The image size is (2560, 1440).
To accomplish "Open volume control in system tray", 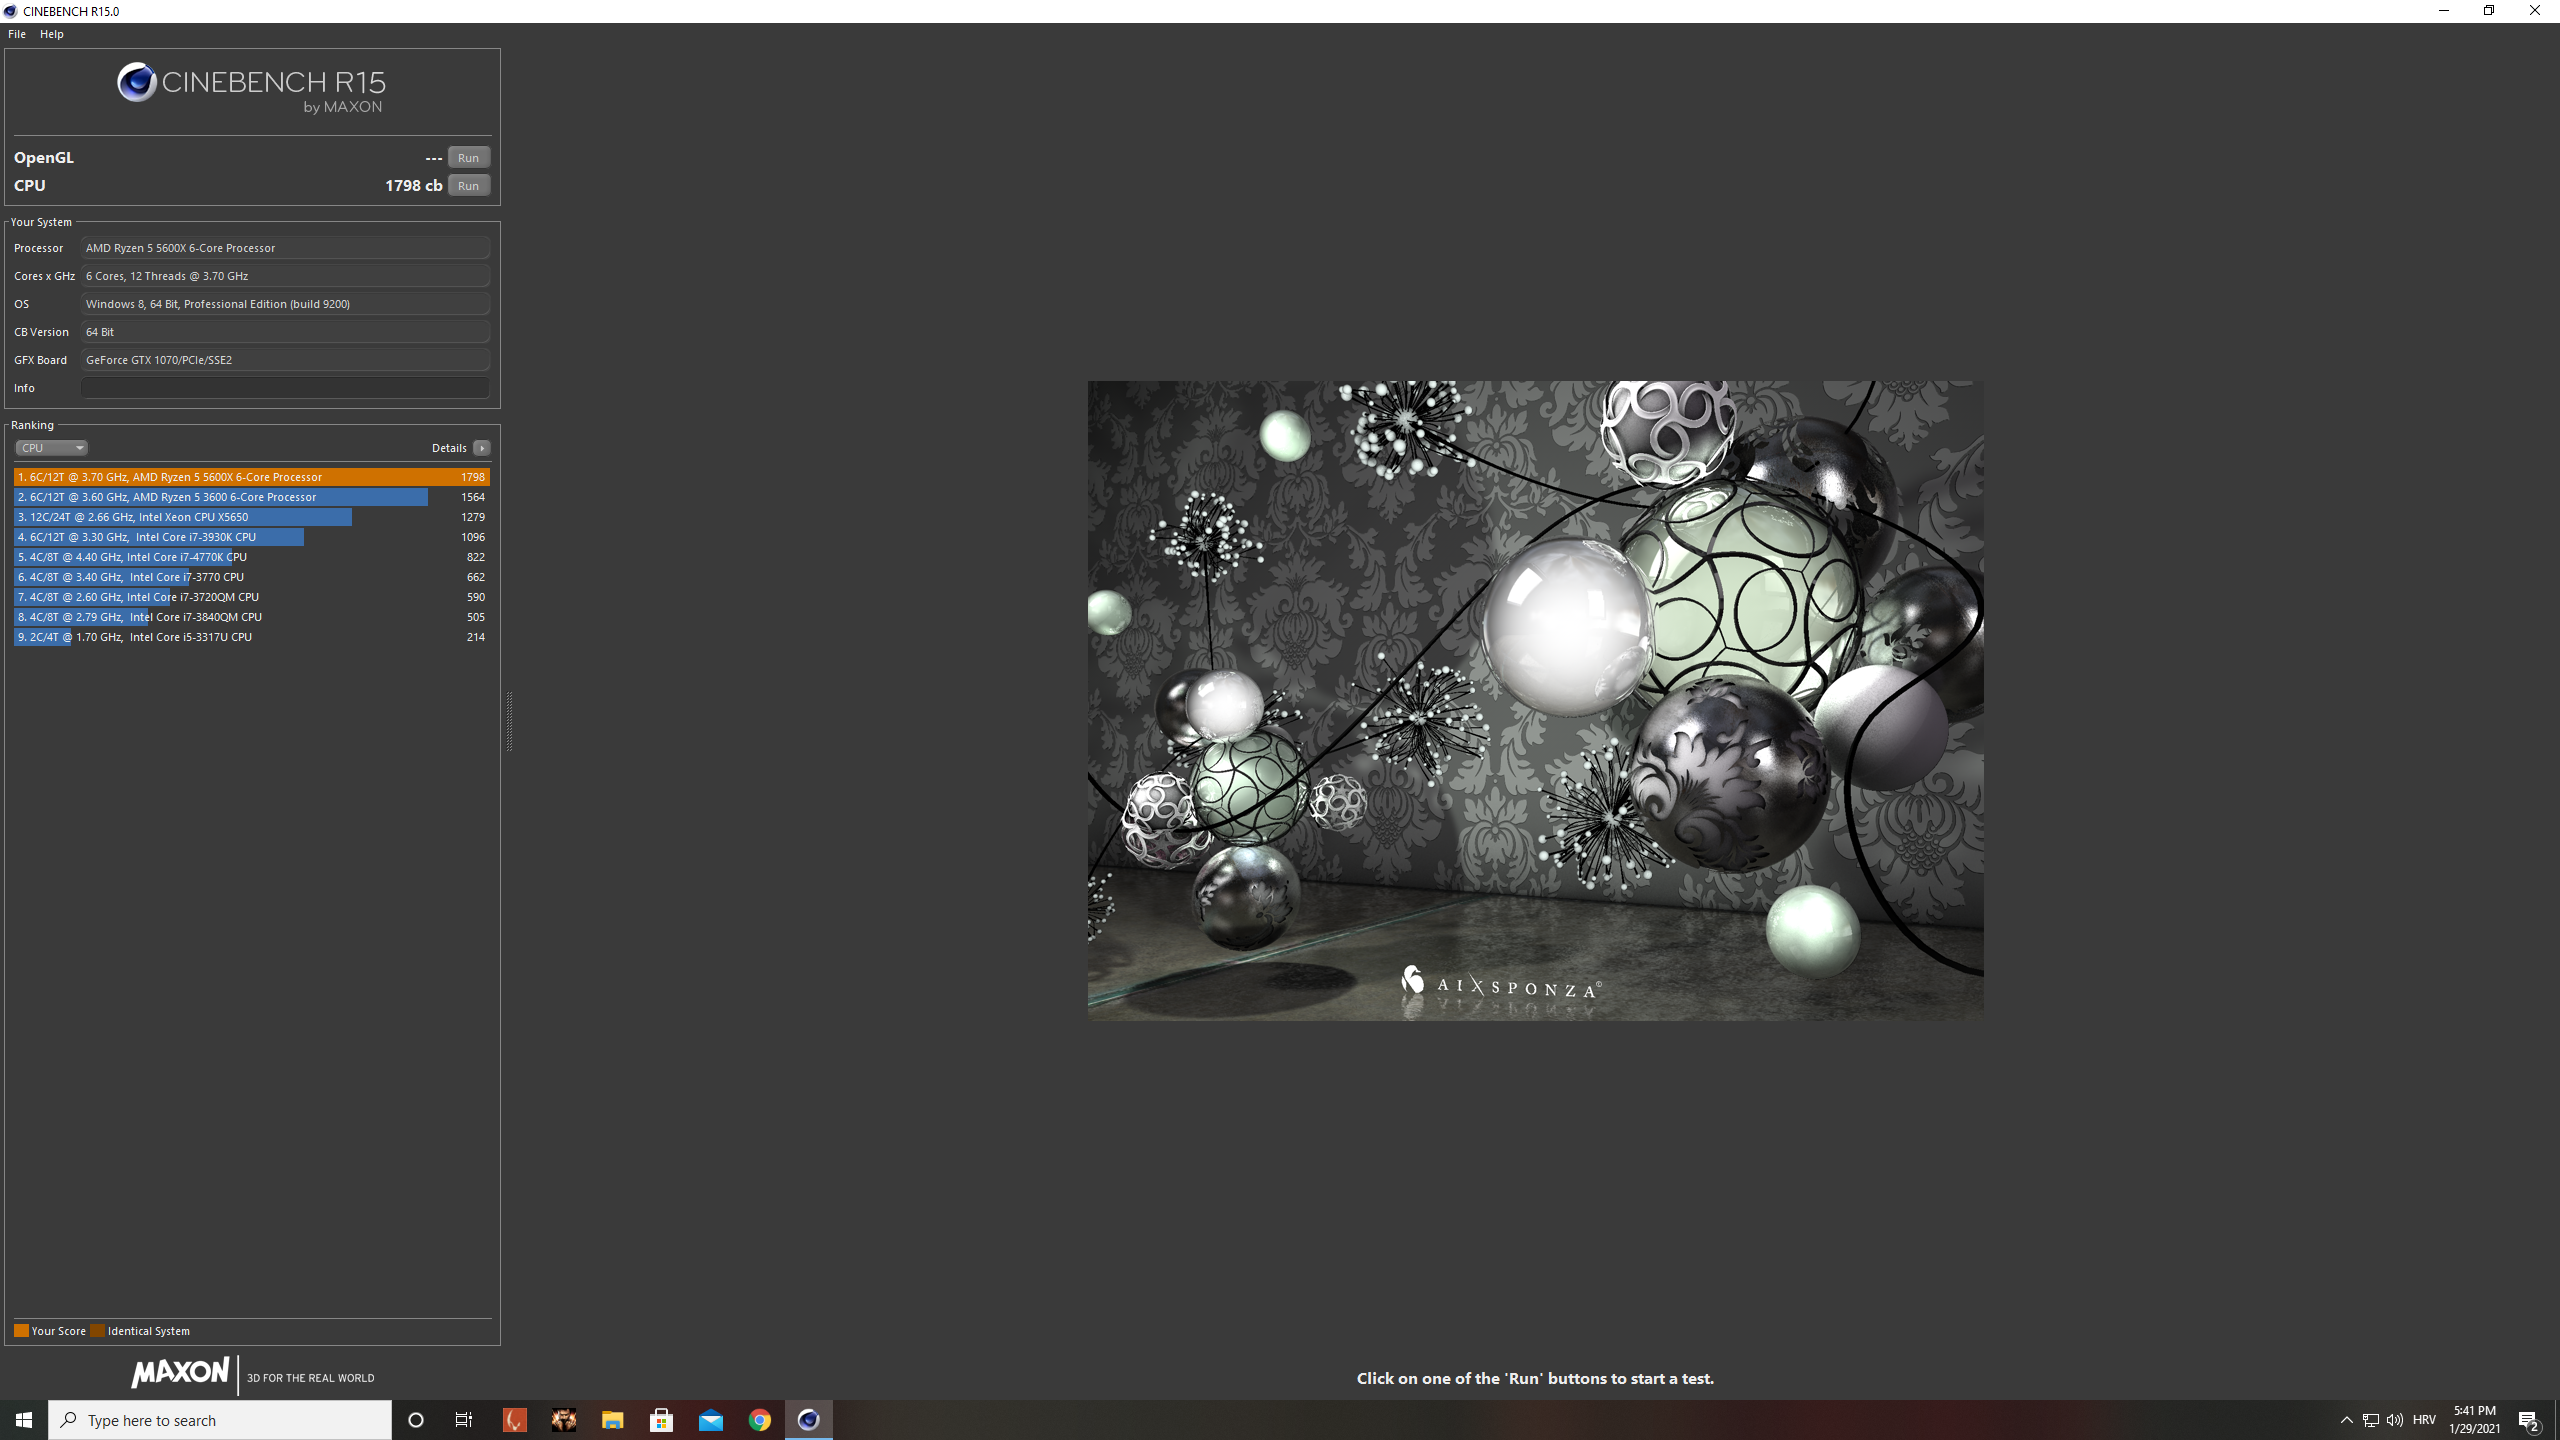I will 2395,1420.
